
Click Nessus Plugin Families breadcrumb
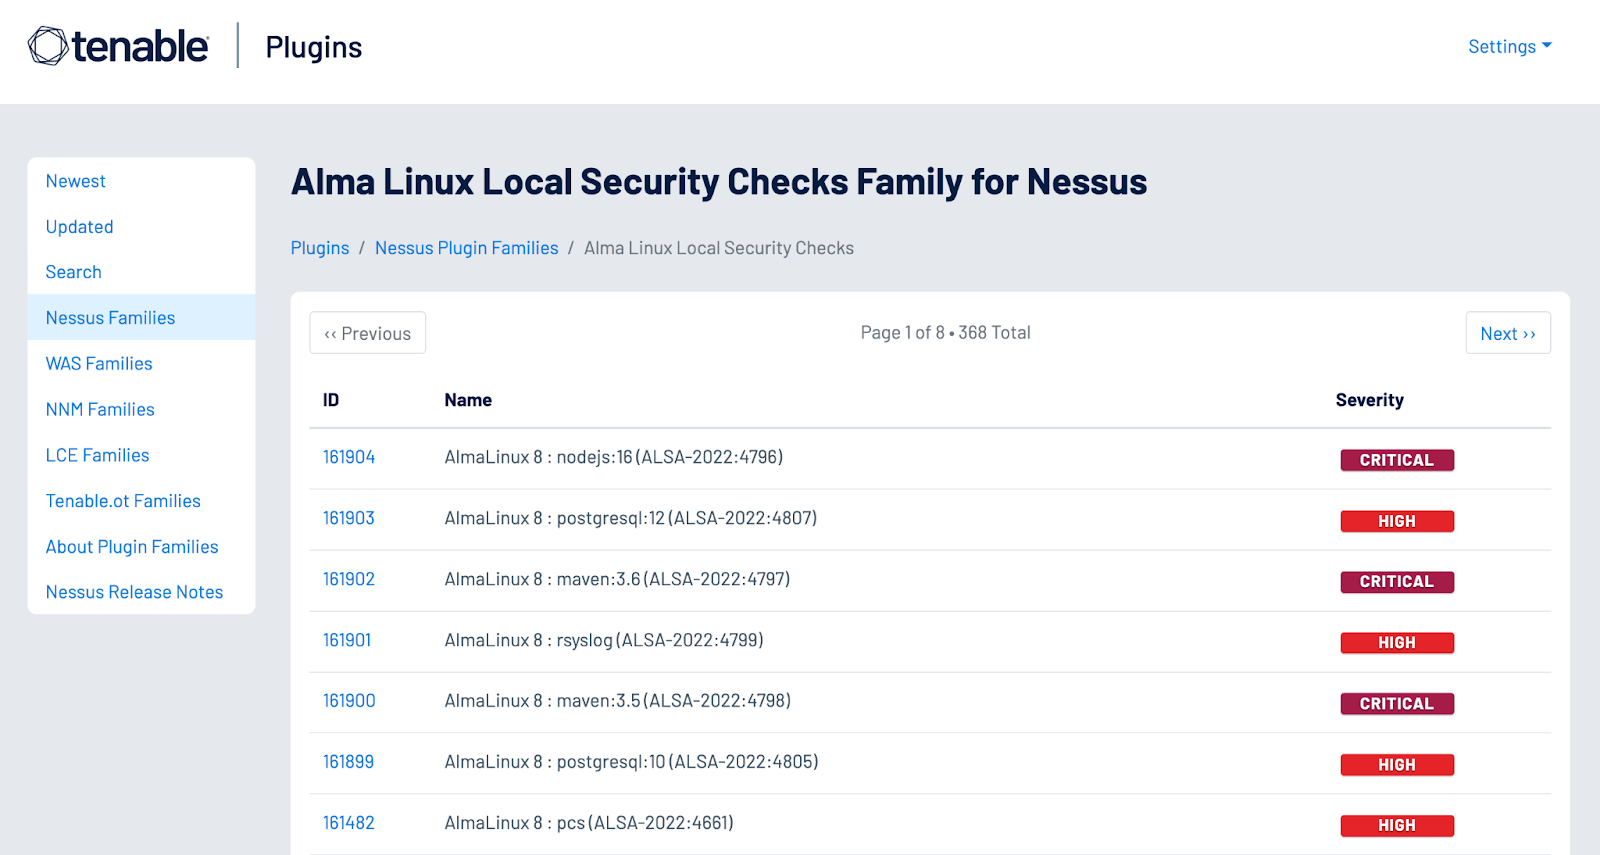coord(466,248)
